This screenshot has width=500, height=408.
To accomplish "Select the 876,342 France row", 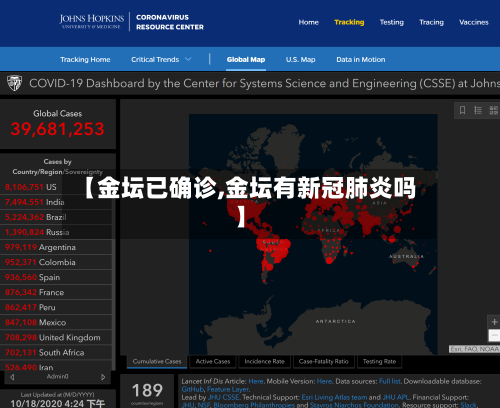I will coord(56,292).
